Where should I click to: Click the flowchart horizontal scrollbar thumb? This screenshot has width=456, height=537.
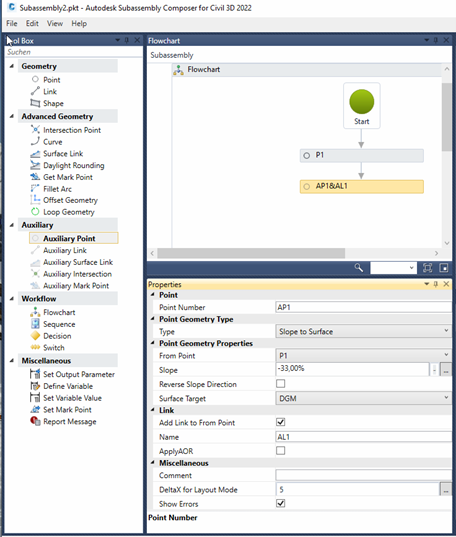(x=251, y=253)
